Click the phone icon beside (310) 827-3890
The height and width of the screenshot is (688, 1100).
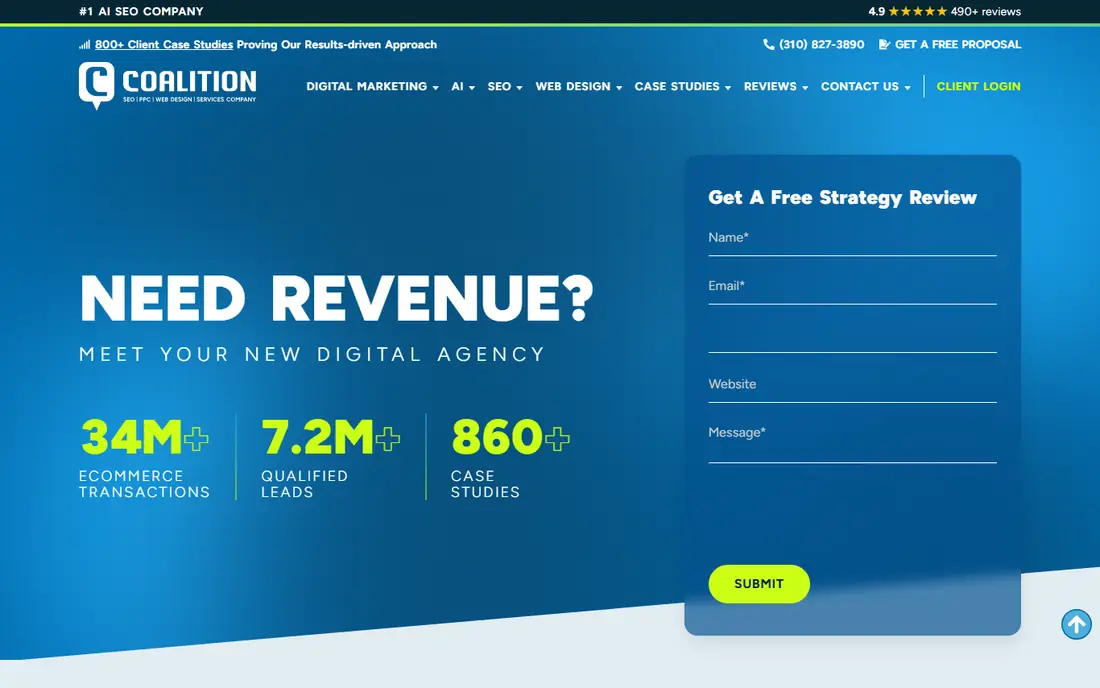[768, 44]
